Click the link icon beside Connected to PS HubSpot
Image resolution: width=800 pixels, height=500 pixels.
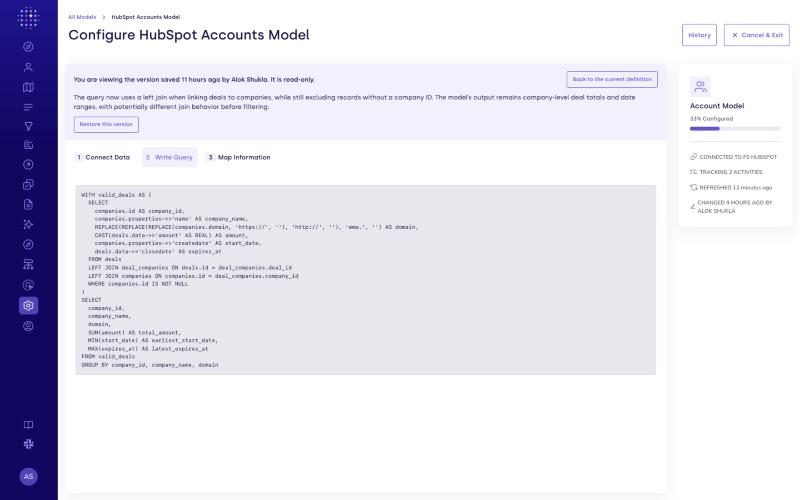pos(693,157)
